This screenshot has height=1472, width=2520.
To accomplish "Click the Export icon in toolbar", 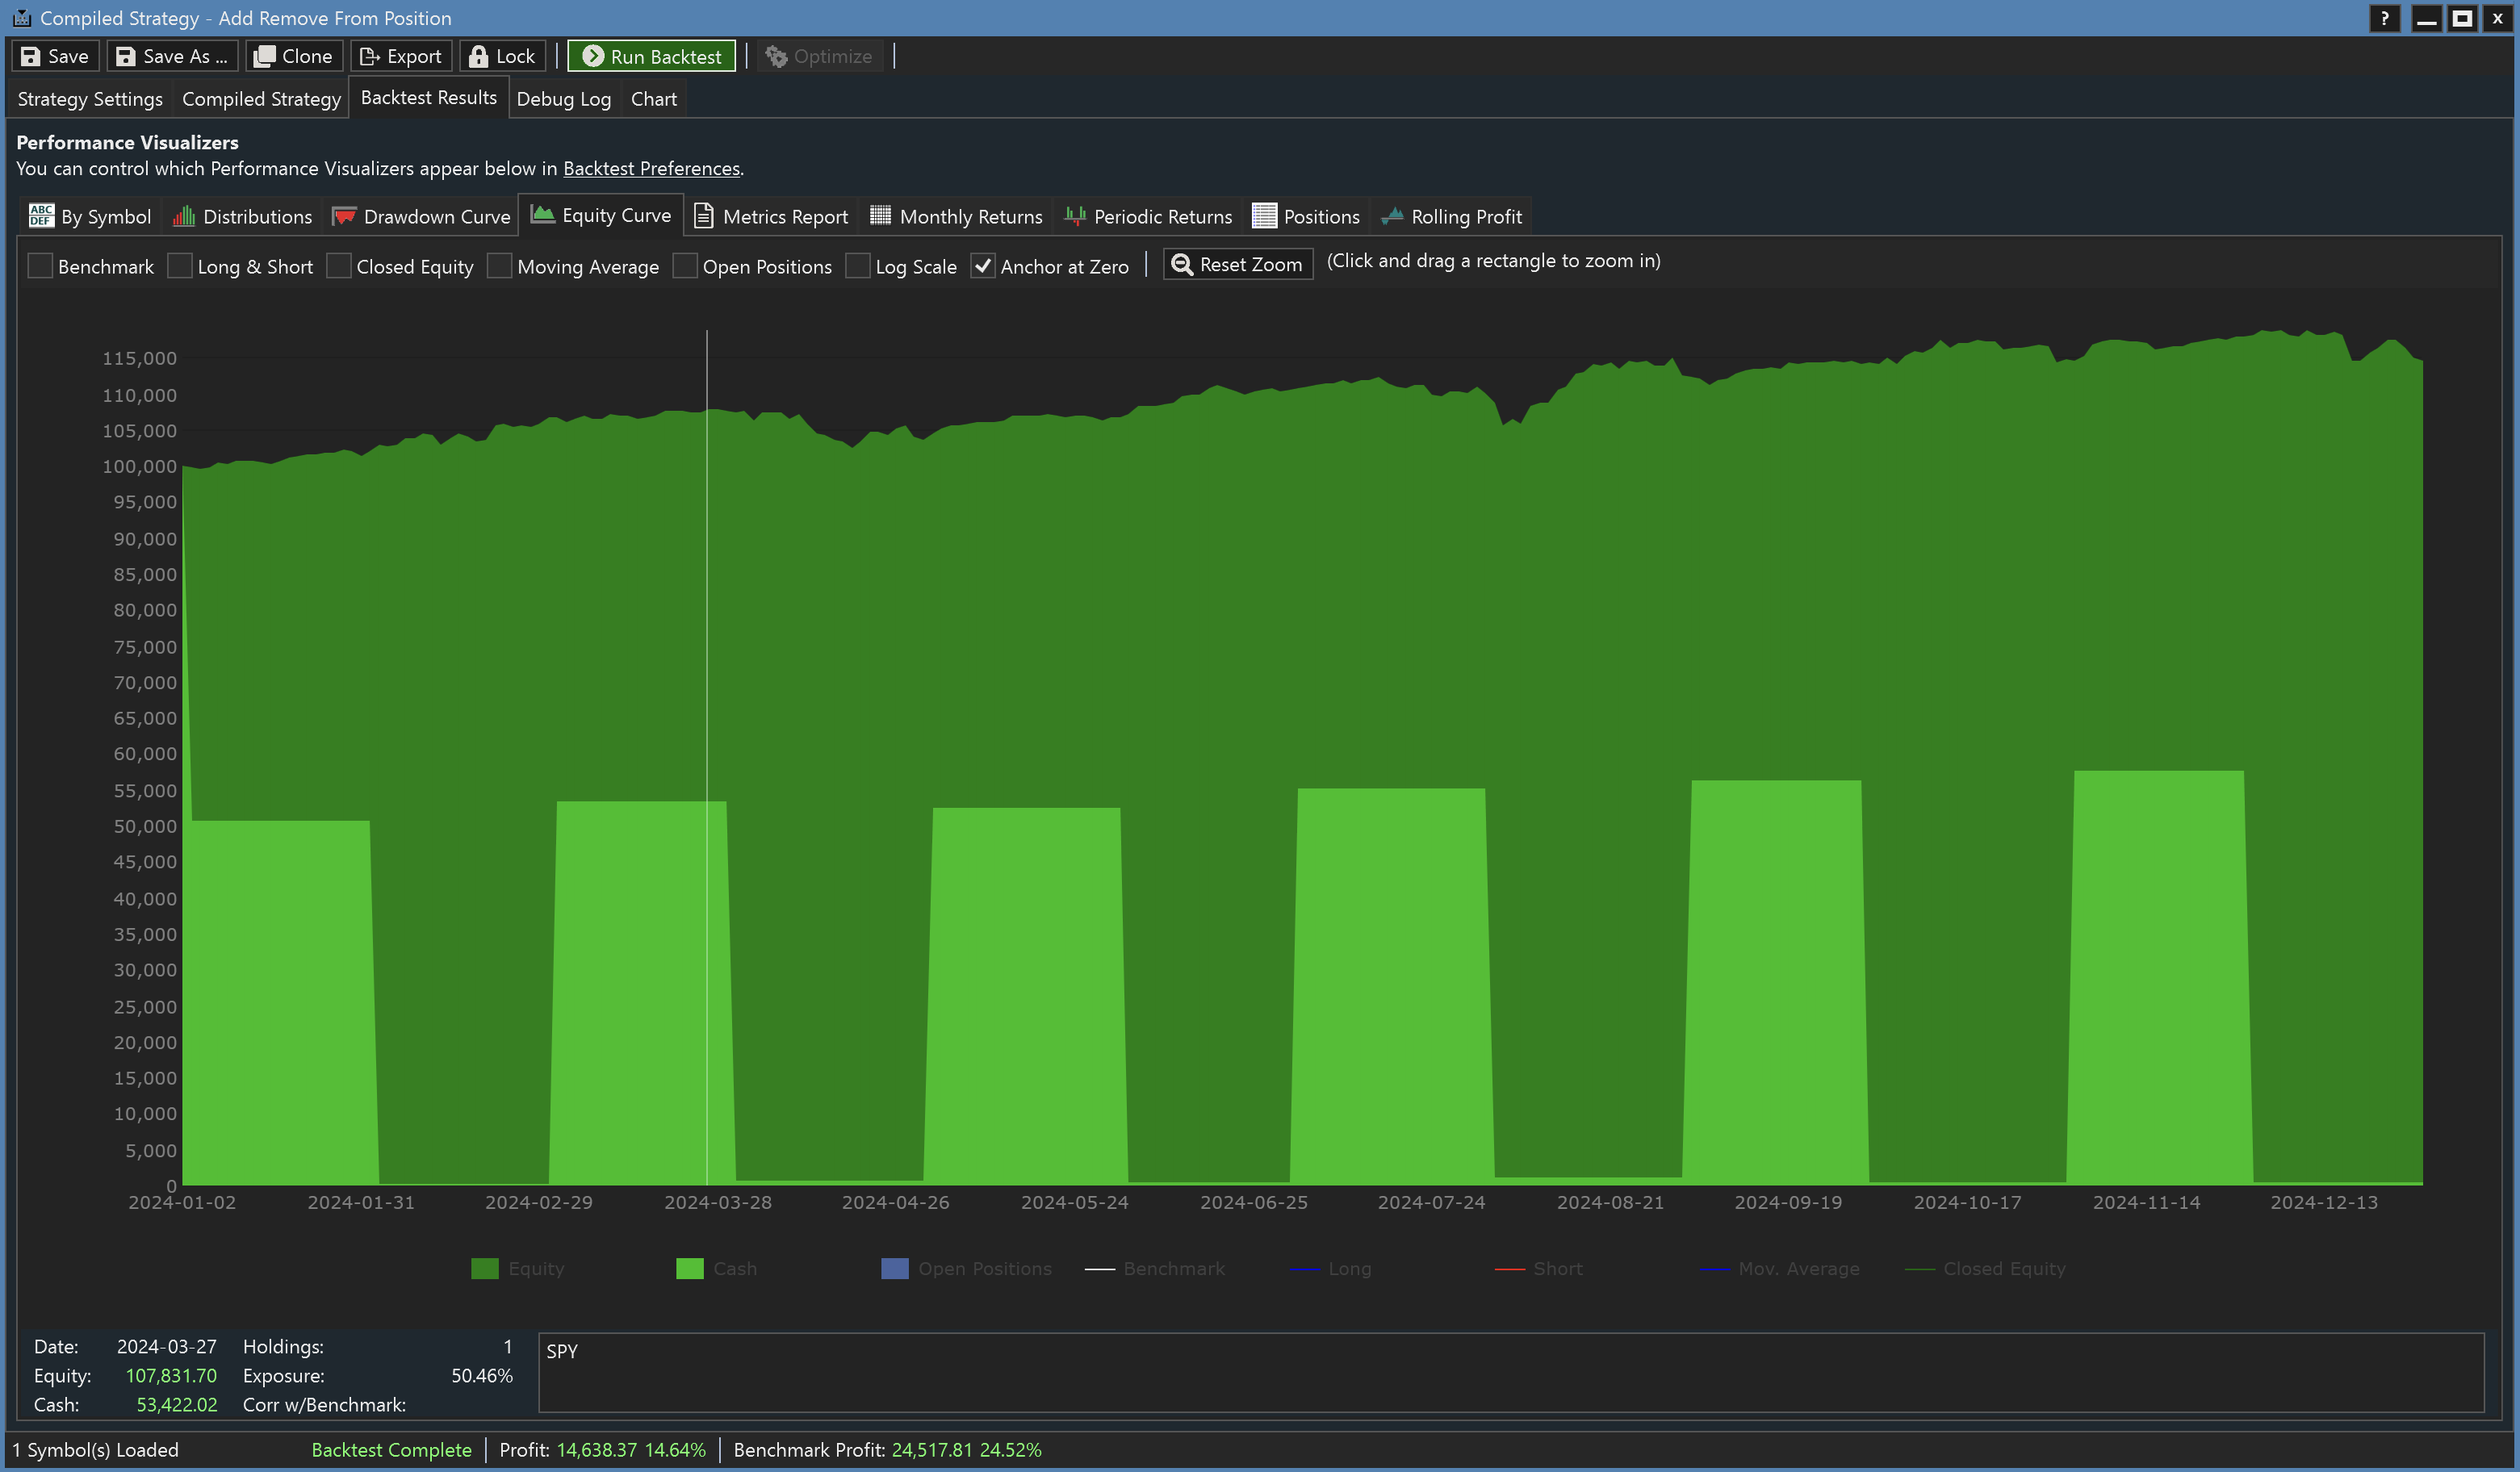I will 369,57.
